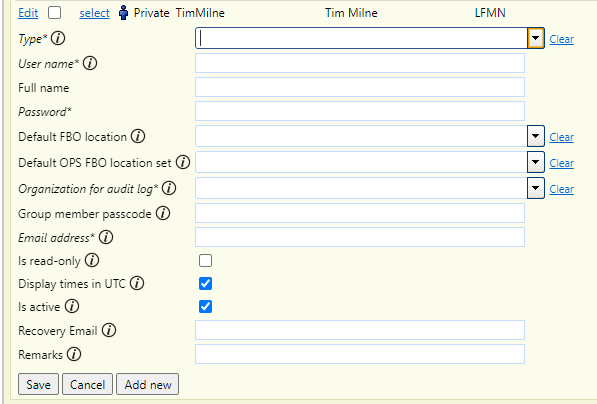The width and height of the screenshot is (597, 404).
Task: Click the info icon next to Type
Action: (58, 38)
